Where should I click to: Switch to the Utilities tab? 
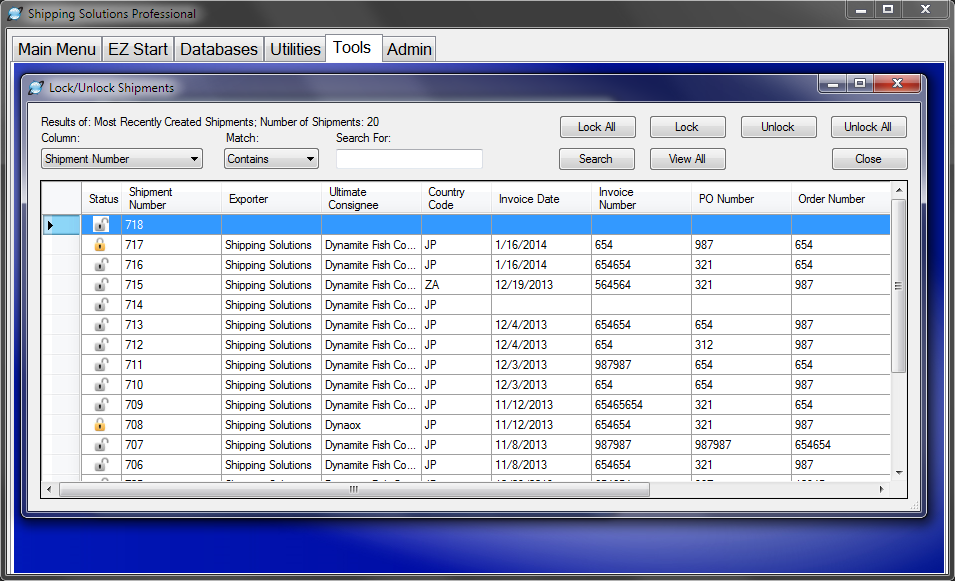tap(295, 49)
